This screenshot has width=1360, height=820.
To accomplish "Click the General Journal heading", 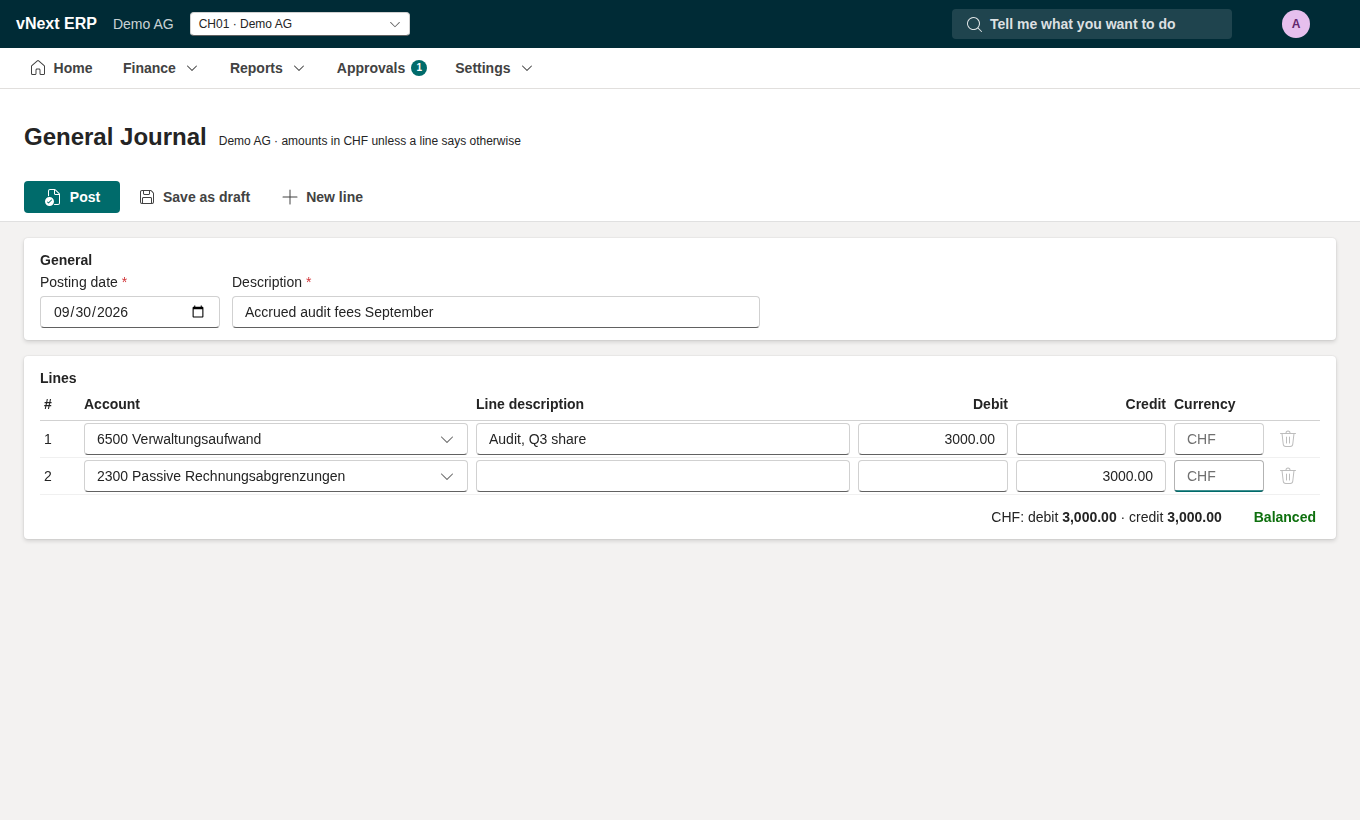I will coord(115,137).
